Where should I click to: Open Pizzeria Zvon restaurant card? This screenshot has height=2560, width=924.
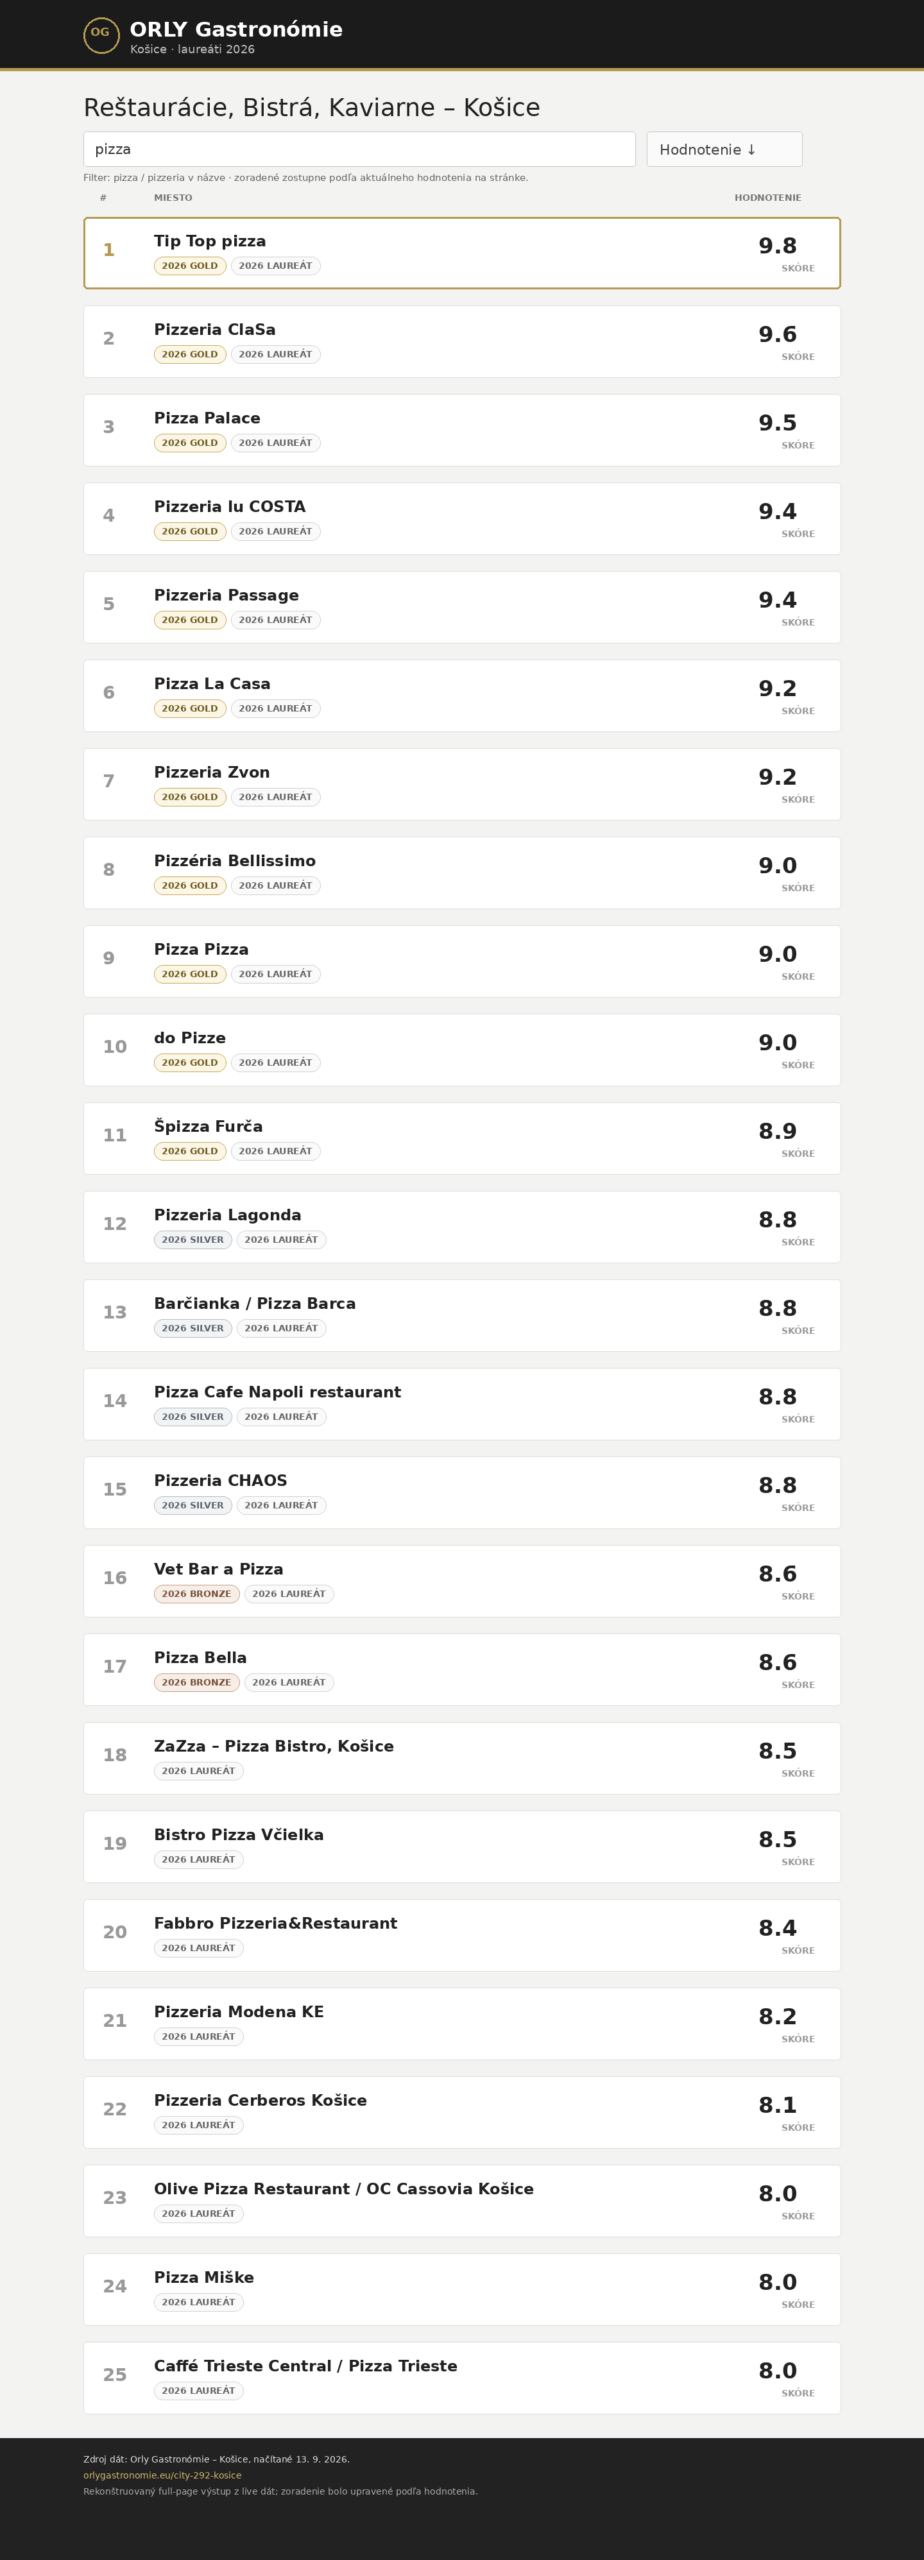click(x=462, y=784)
